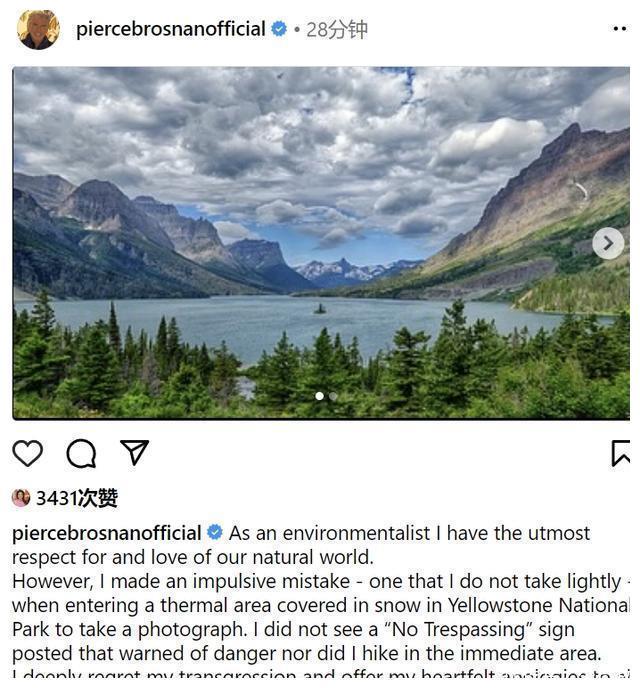The image size is (640, 688).
Task: Click the small liker avatar beside likes count
Action: click(21, 498)
